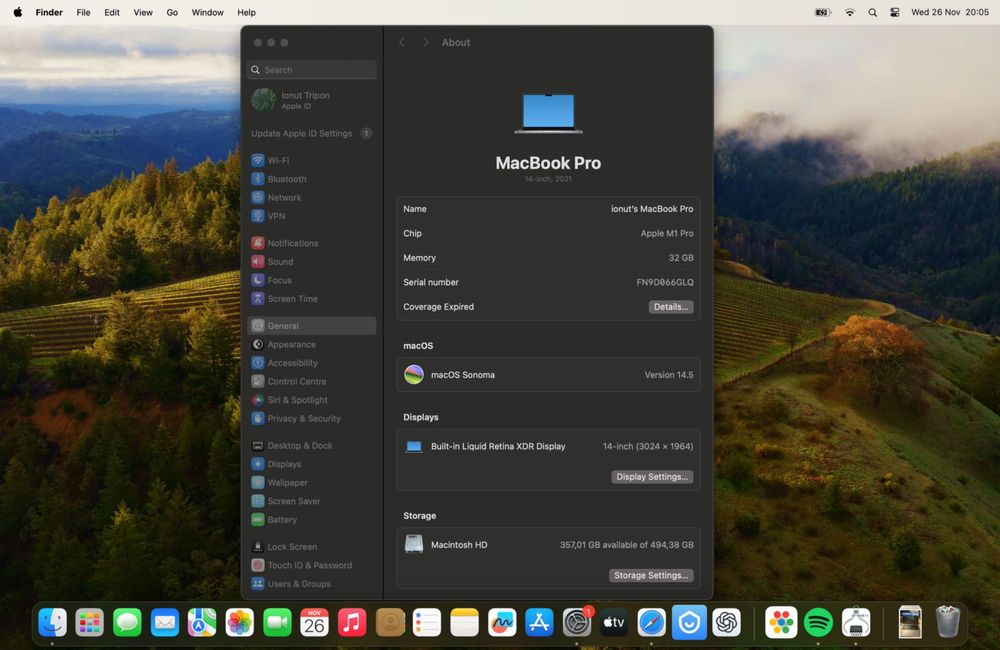
Task: Open Maps app in Dock
Action: (x=202, y=622)
